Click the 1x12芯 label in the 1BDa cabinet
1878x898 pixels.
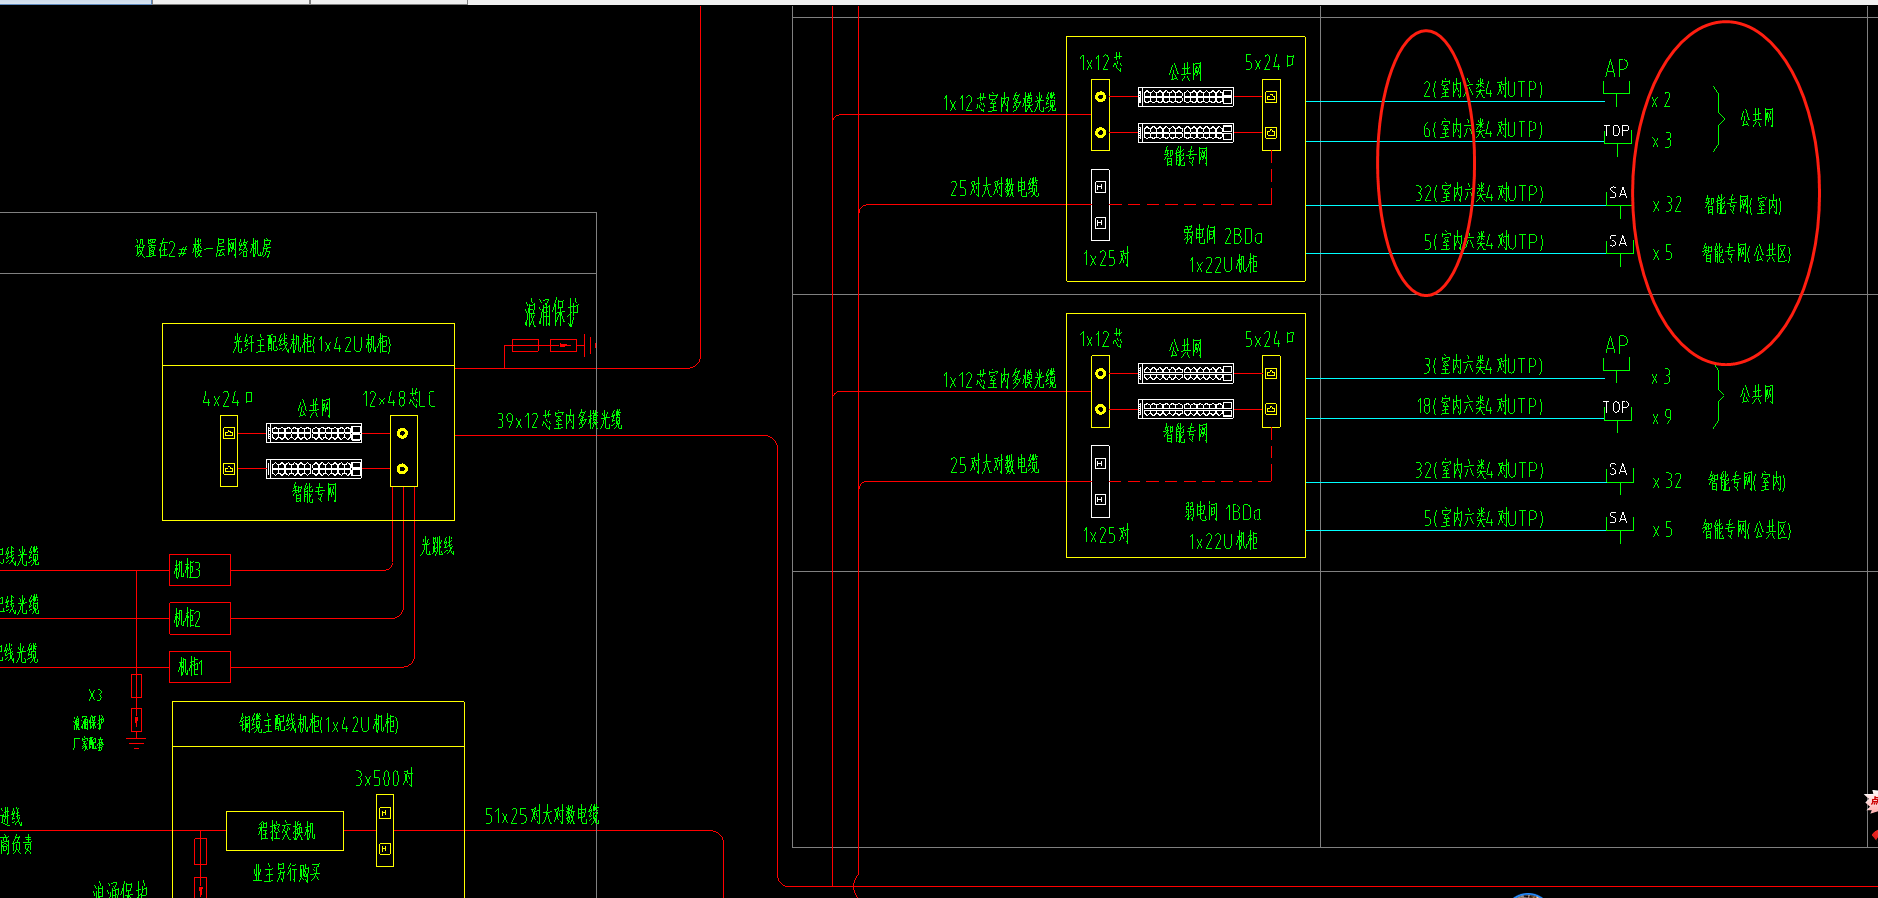coord(1101,340)
